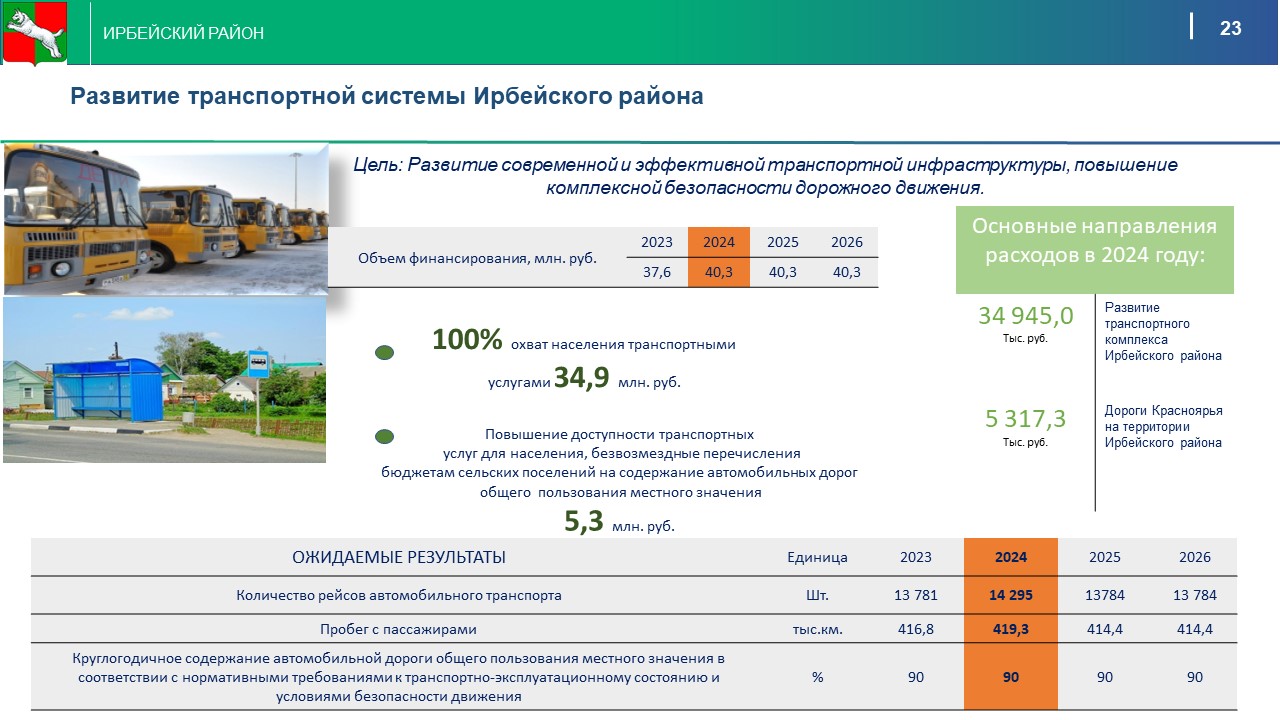Select the 5 317,3 тыс. руб. amount
This screenshot has height=720, width=1280.
[x=1025, y=418]
